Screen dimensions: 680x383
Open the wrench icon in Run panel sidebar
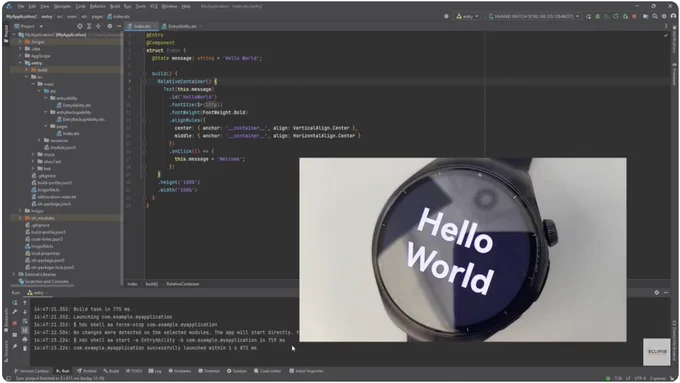coord(15,312)
